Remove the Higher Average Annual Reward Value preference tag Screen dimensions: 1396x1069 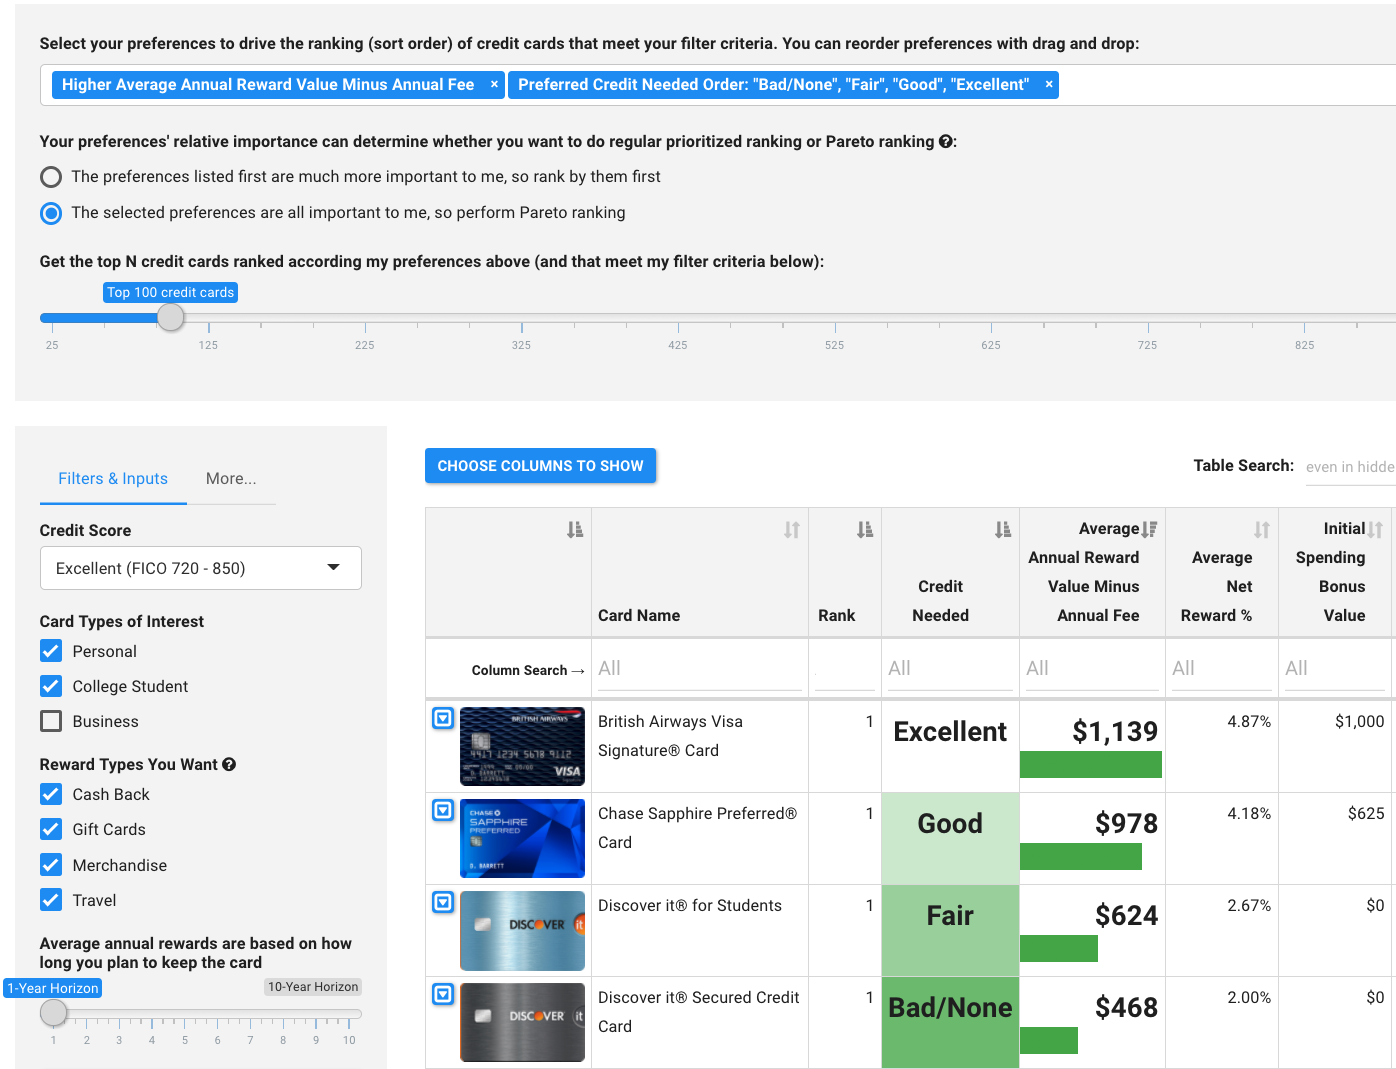click(494, 85)
